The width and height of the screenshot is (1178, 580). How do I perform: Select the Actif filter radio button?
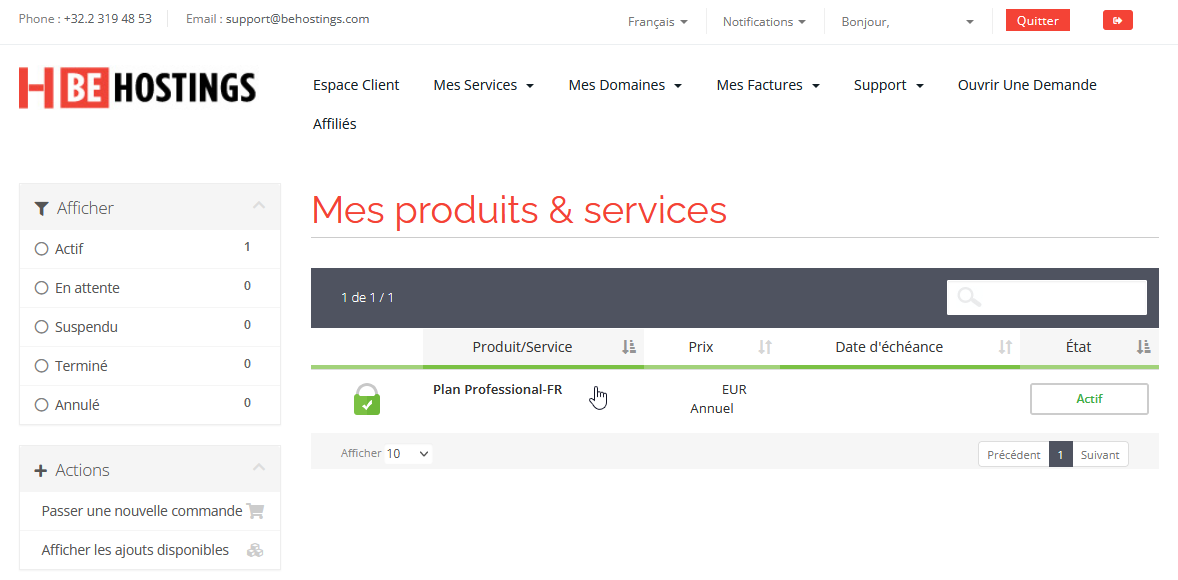(41, 249)
